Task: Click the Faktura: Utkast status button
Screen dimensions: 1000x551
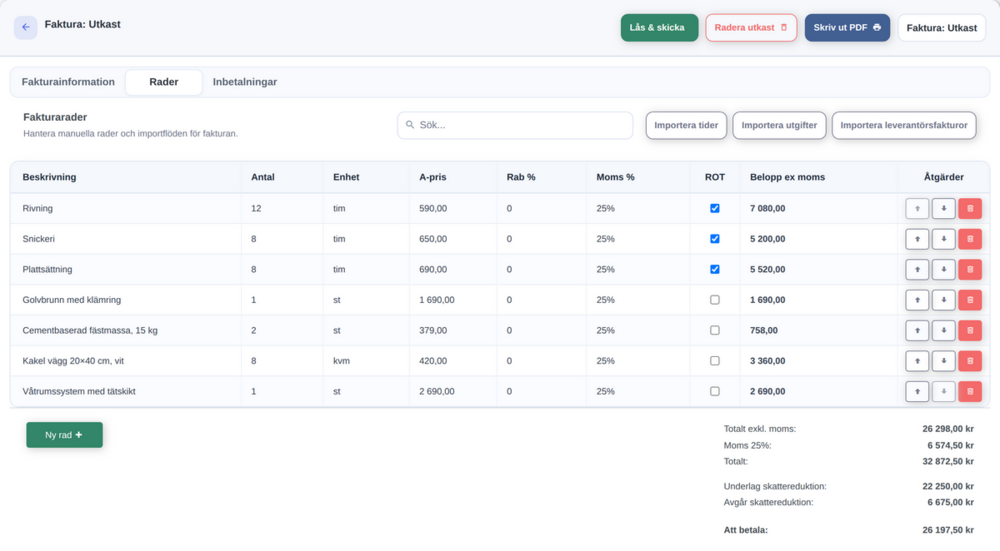Action: tap(941, 28)
